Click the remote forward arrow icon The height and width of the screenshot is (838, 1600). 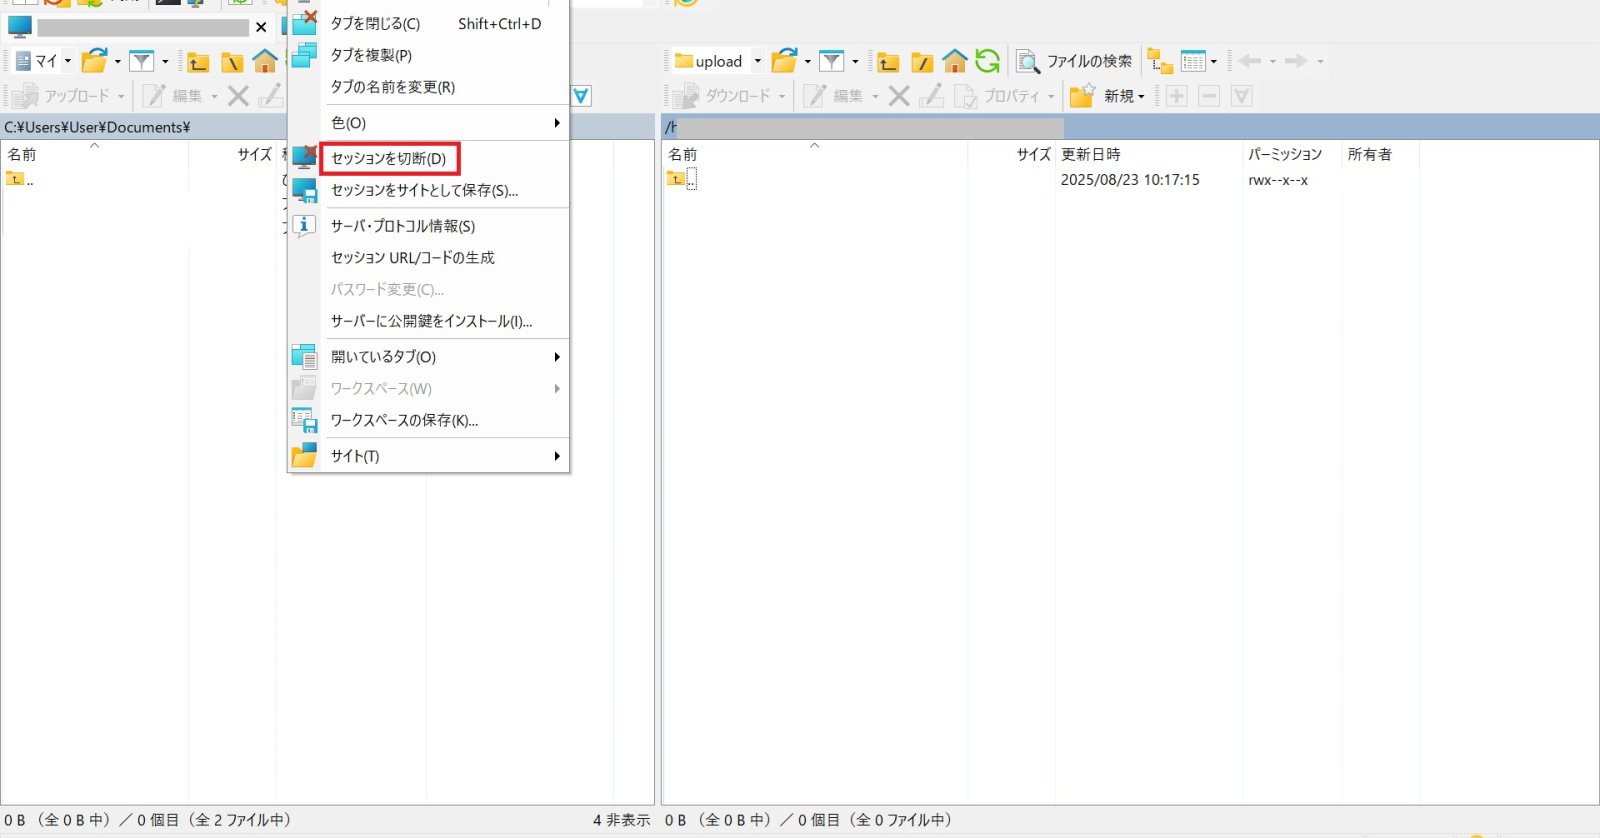(1296, 61)
